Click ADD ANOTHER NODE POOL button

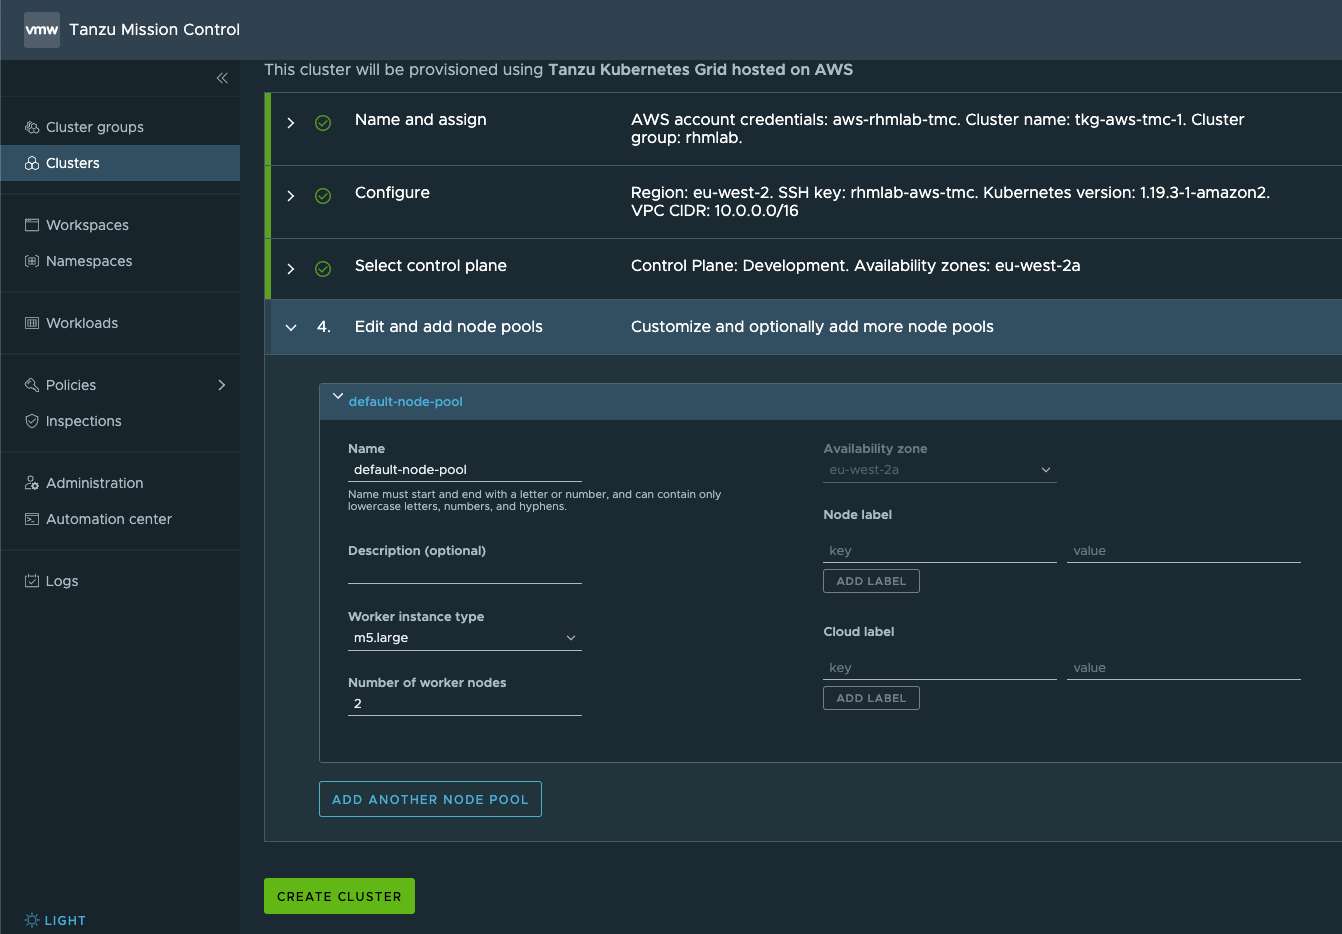tap(430, 799)
